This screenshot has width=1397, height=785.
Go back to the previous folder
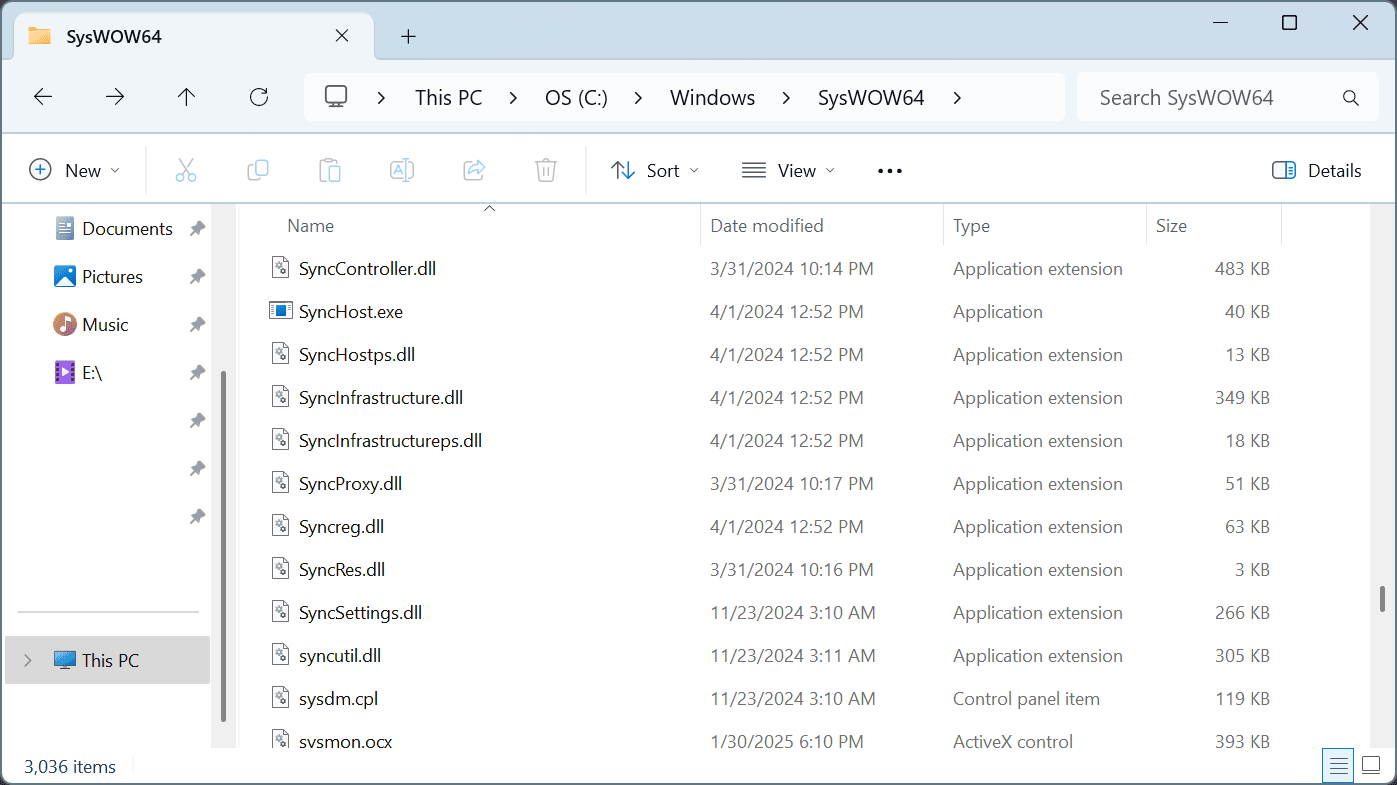[43, 97]
